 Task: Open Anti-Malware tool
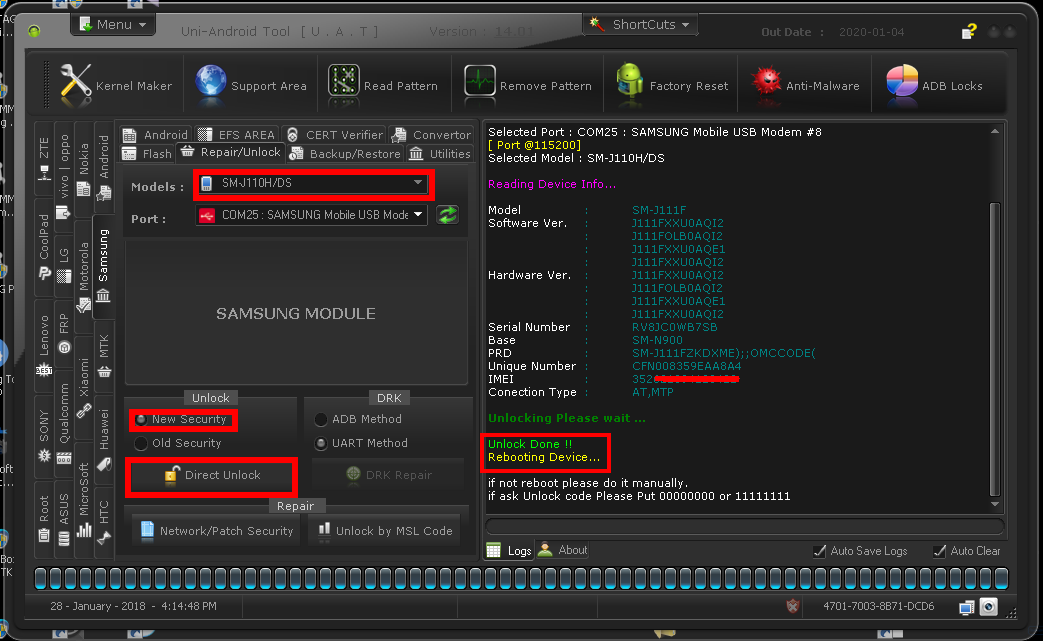pos(805,85)
